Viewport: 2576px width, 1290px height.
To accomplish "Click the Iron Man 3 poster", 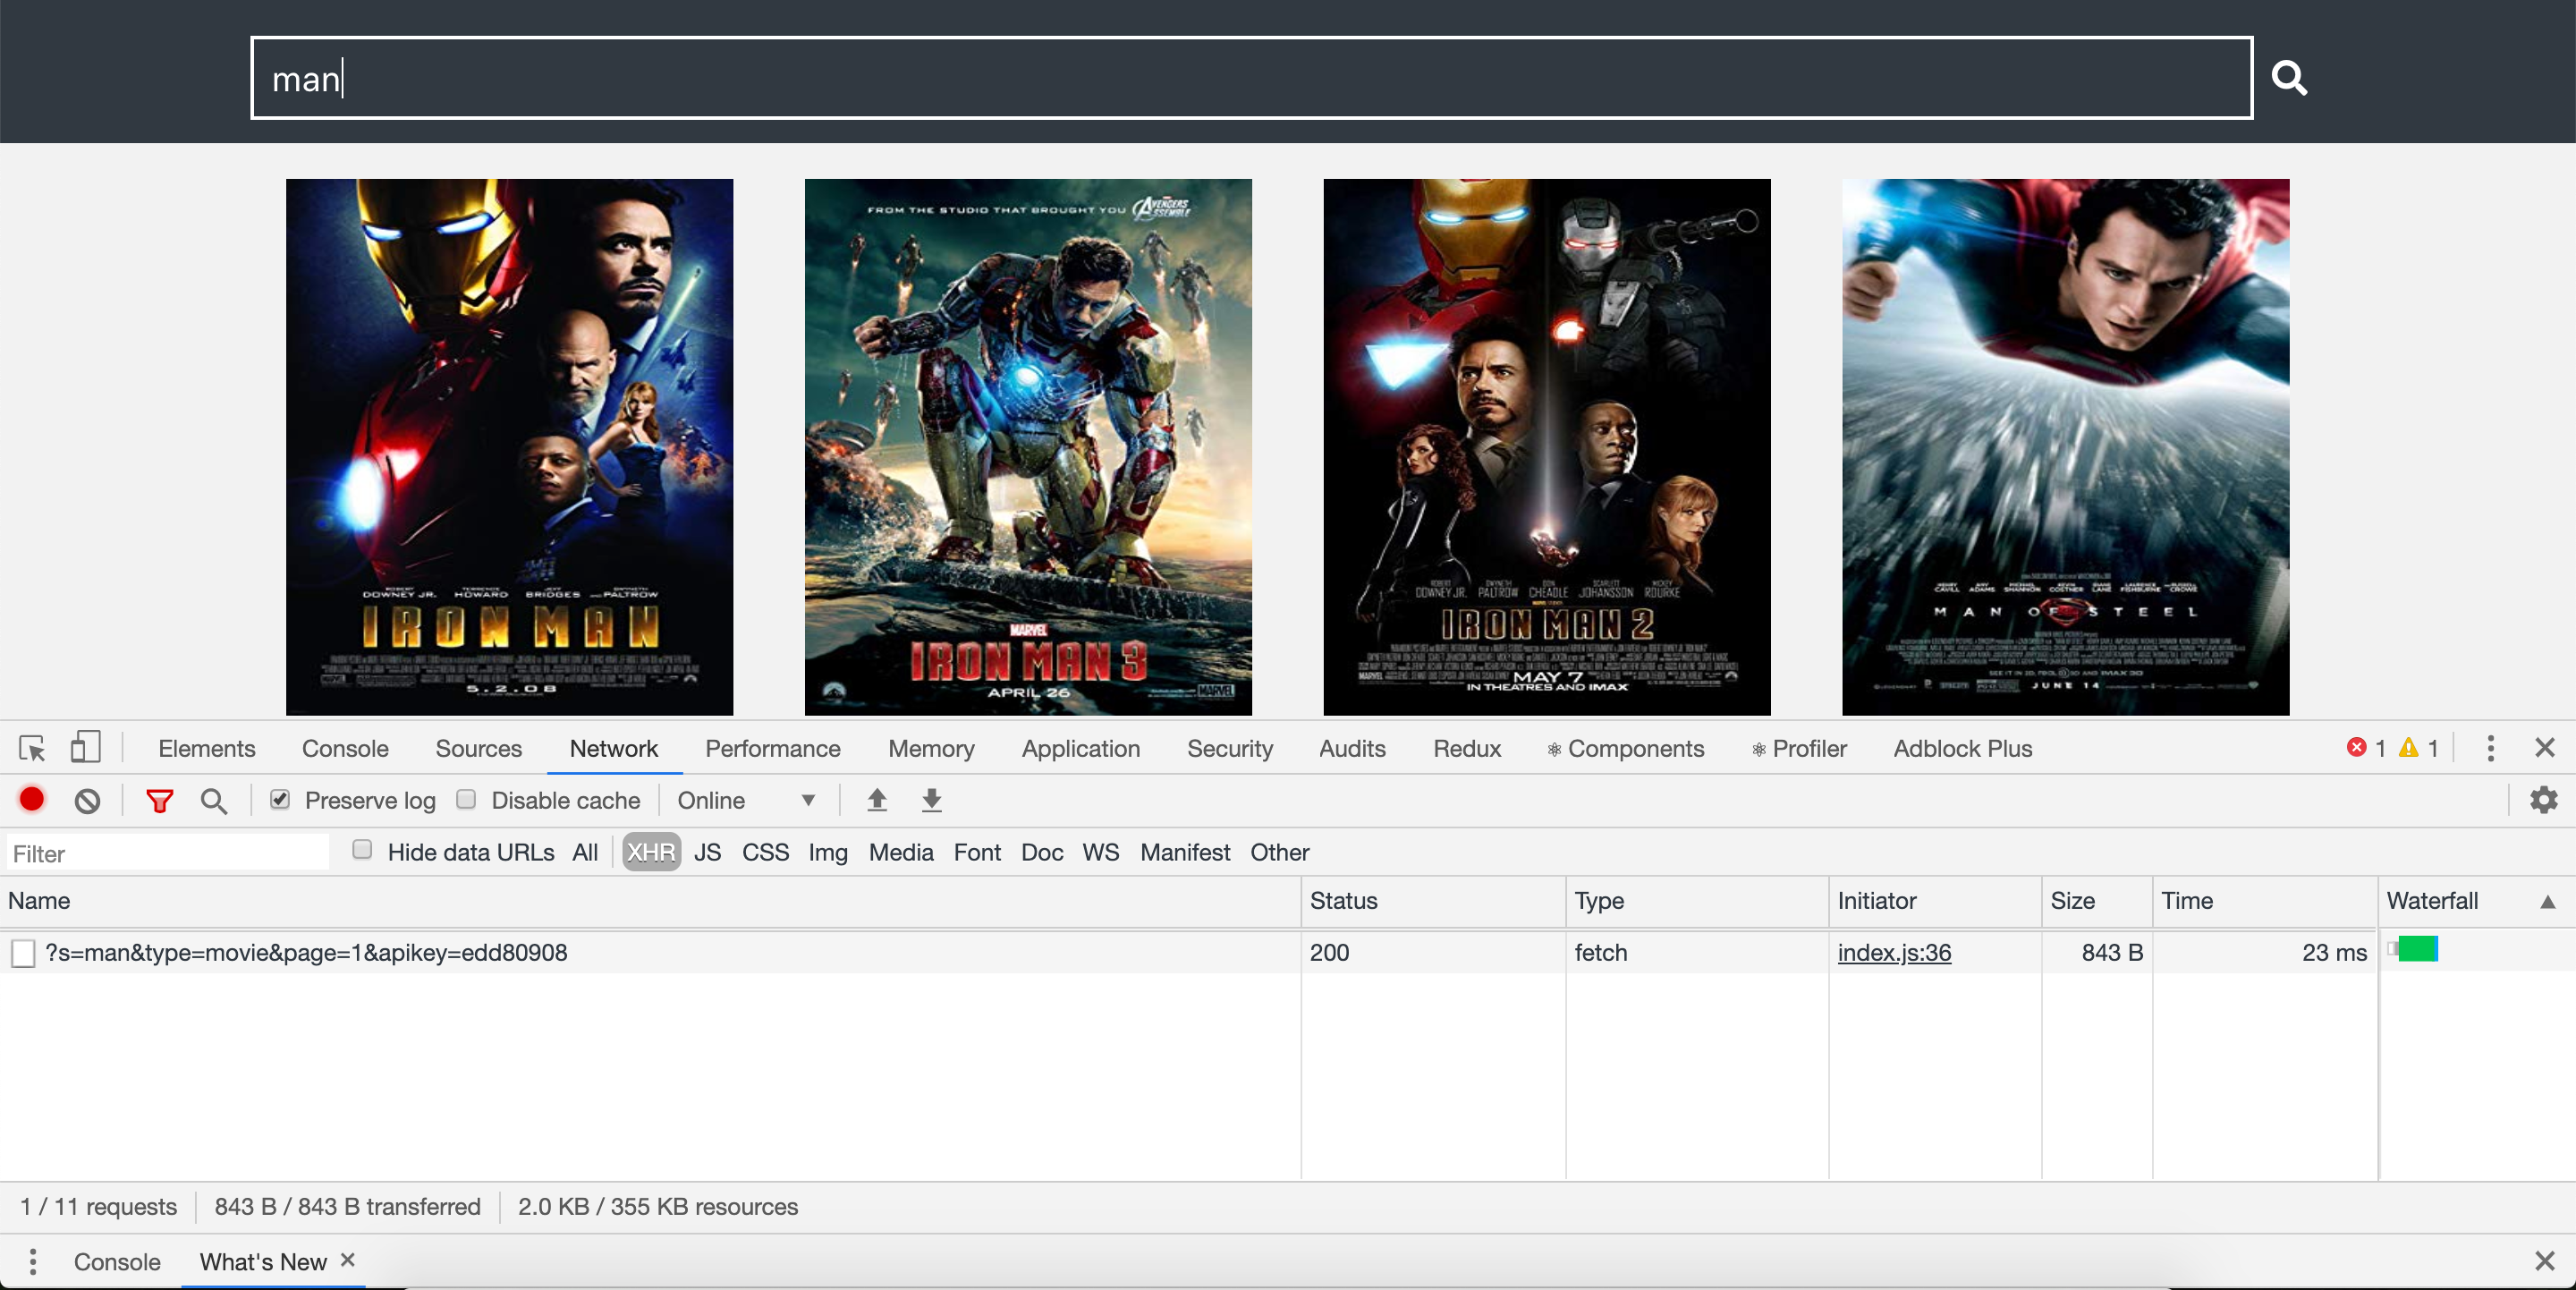I will point(1027,447).
